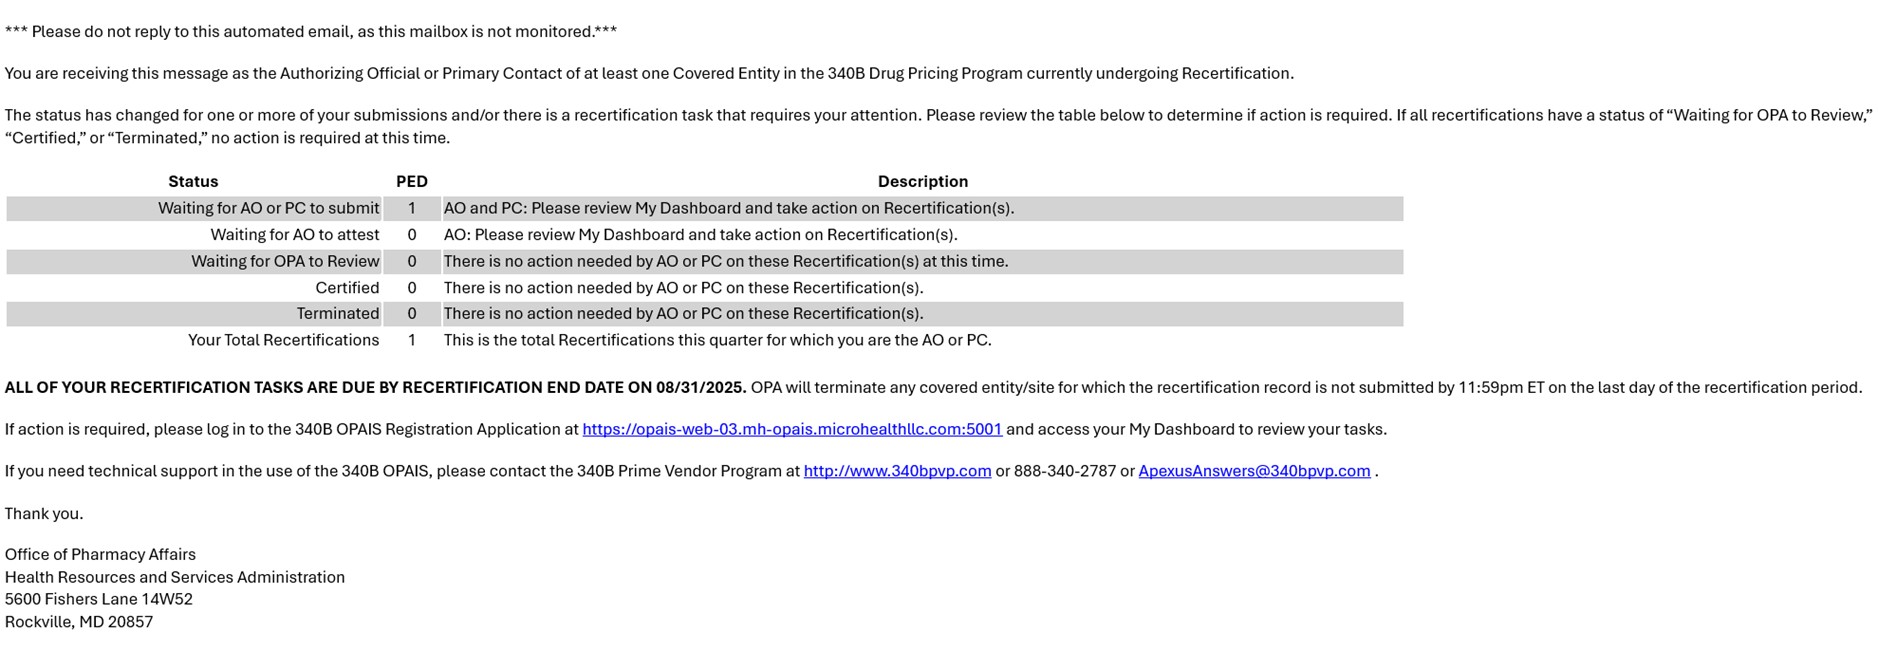Viewport: 1878px width, 651px height.
Task: Open the http://www.340bpvp.com link
Action: pyautogui.click(x=897, y=471)
